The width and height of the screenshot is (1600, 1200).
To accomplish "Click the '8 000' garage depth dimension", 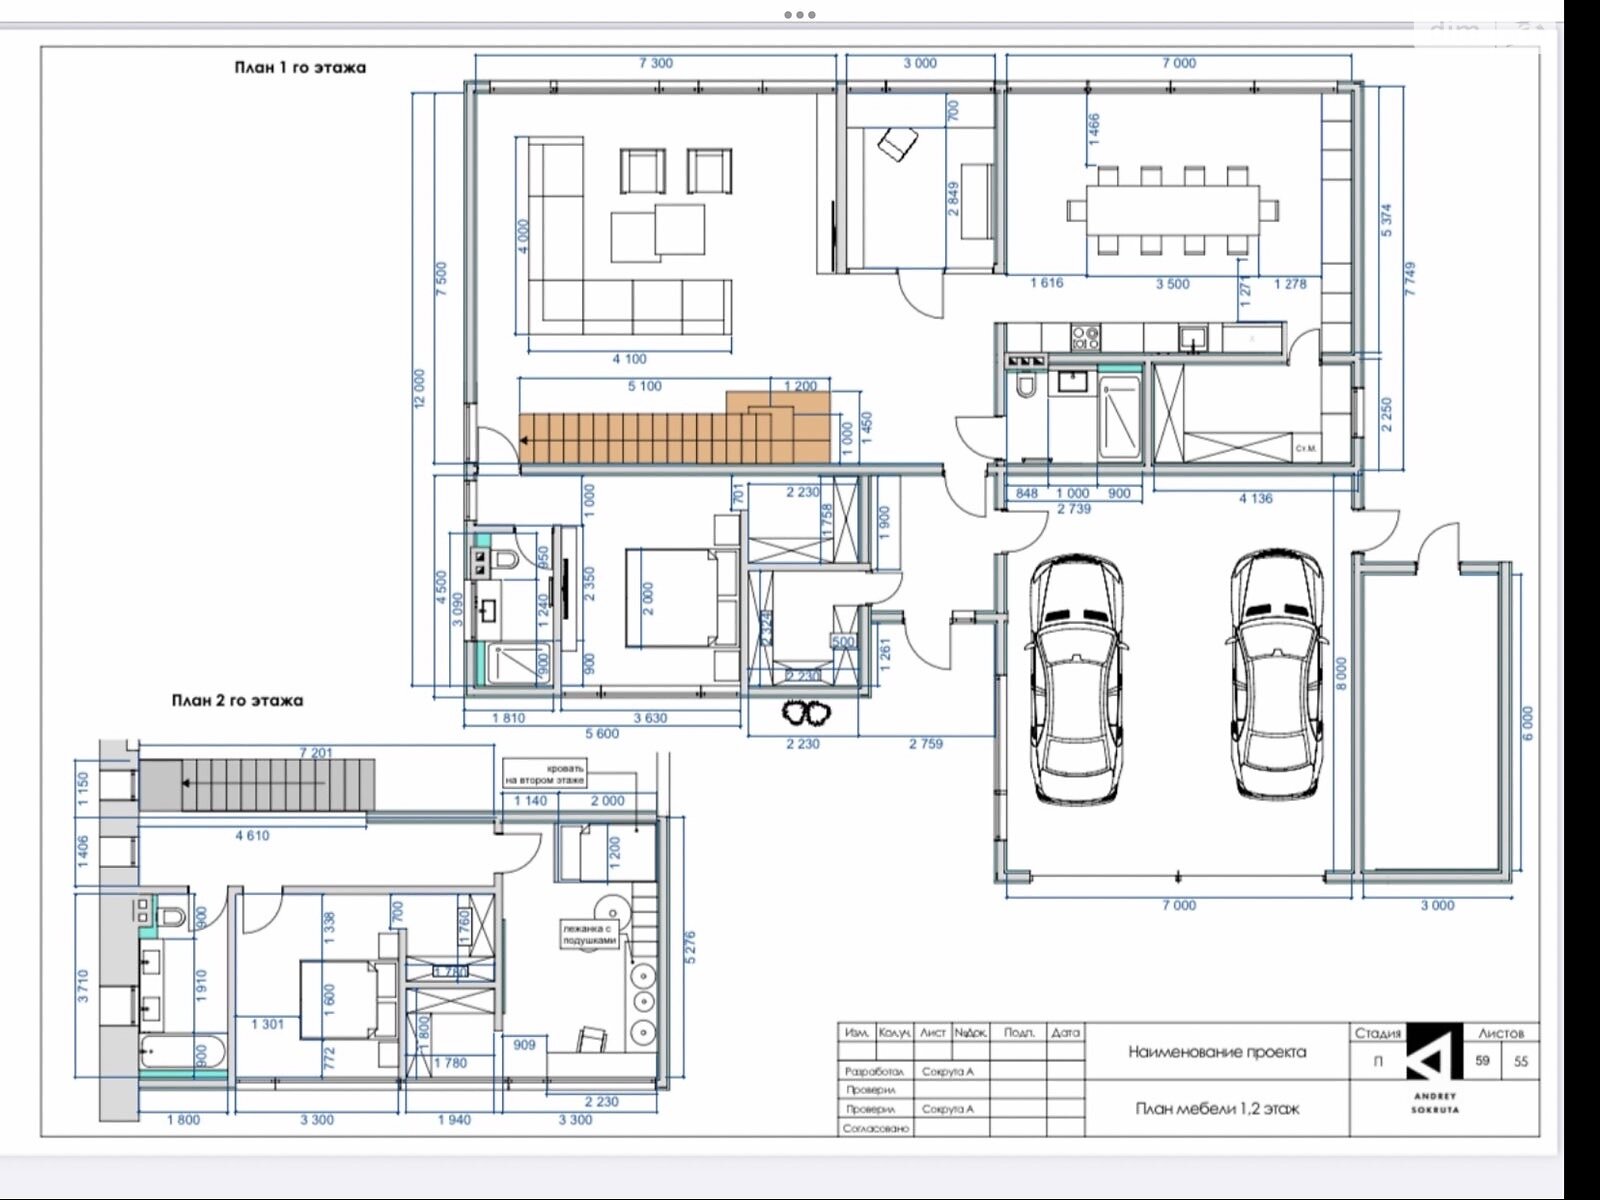I will (1341, 673).
